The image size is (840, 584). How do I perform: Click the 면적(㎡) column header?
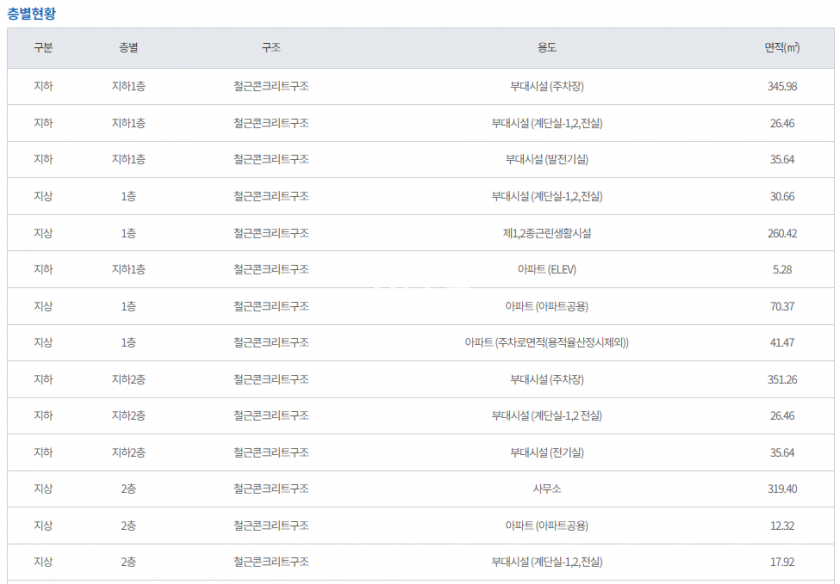pyautogui.click(x=782, y=48)
